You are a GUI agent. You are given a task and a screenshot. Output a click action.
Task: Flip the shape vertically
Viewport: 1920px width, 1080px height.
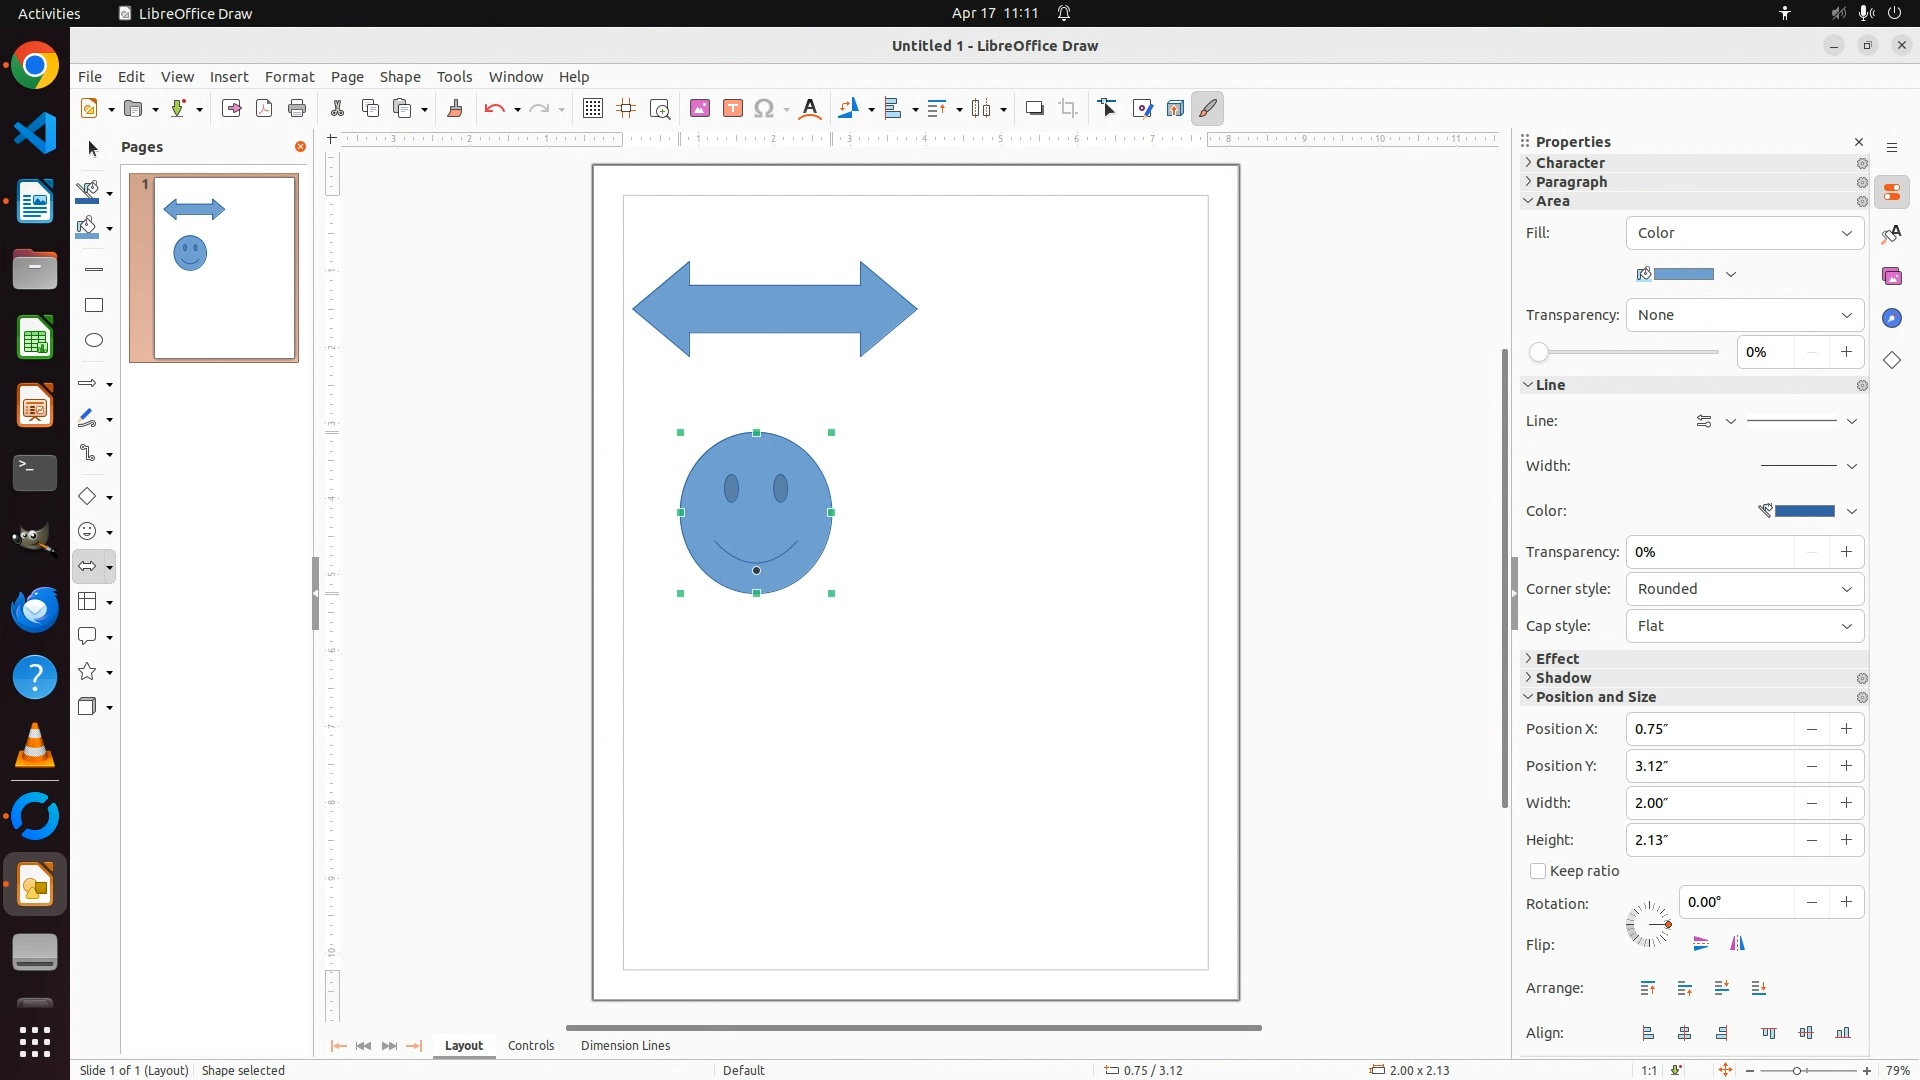(1701, 944)
